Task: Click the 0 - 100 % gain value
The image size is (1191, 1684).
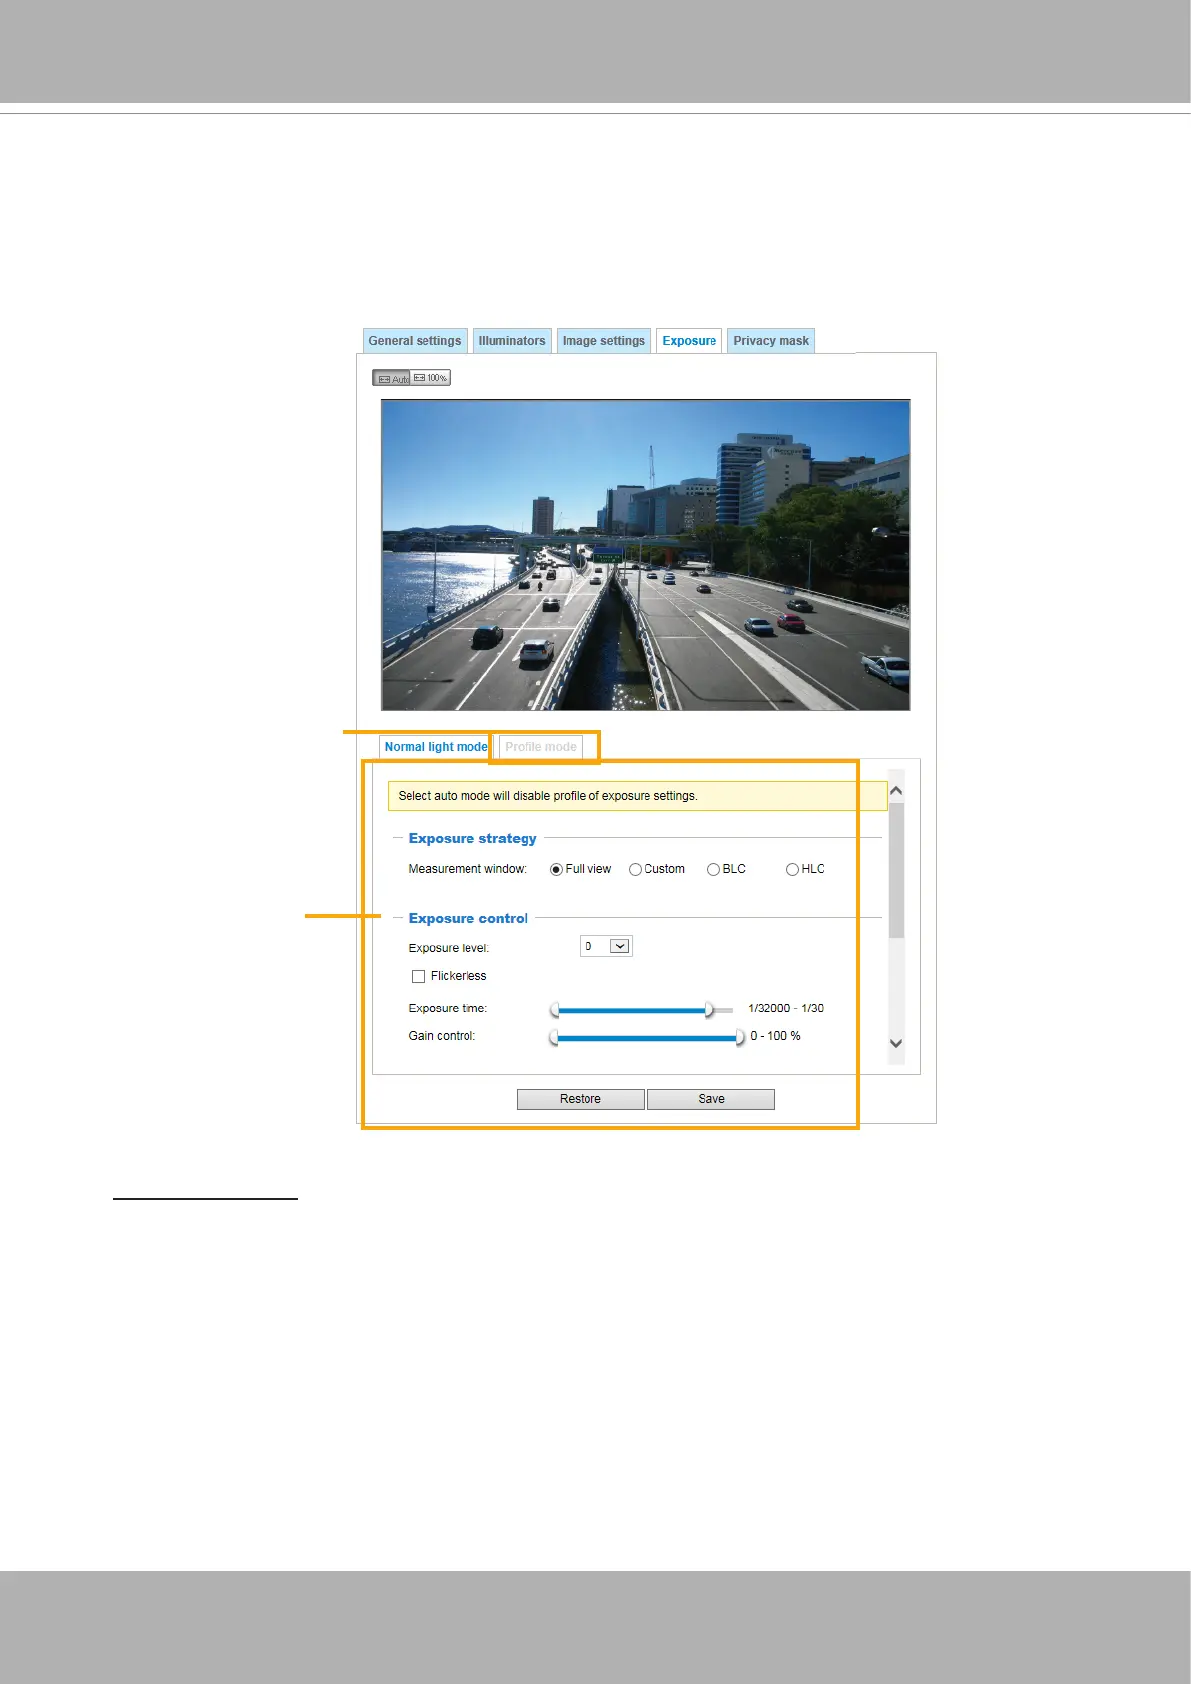Action: pyautogui.click(x=775, y=1037)
